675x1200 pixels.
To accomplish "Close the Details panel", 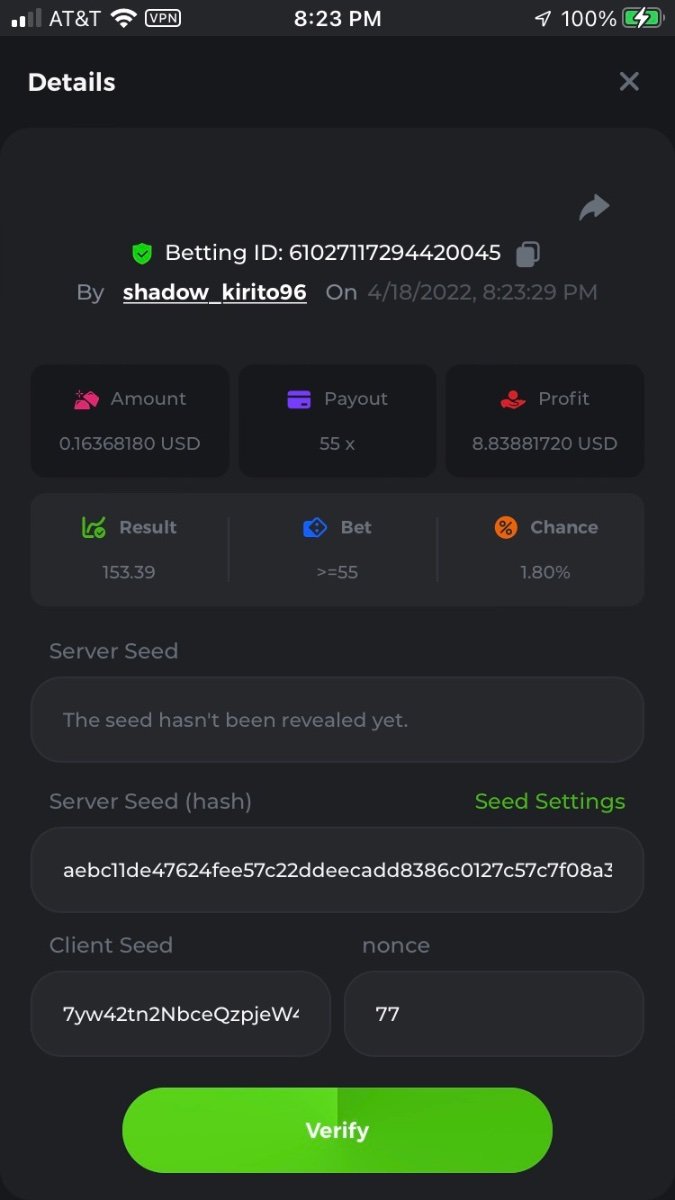I will click(628, 82).
